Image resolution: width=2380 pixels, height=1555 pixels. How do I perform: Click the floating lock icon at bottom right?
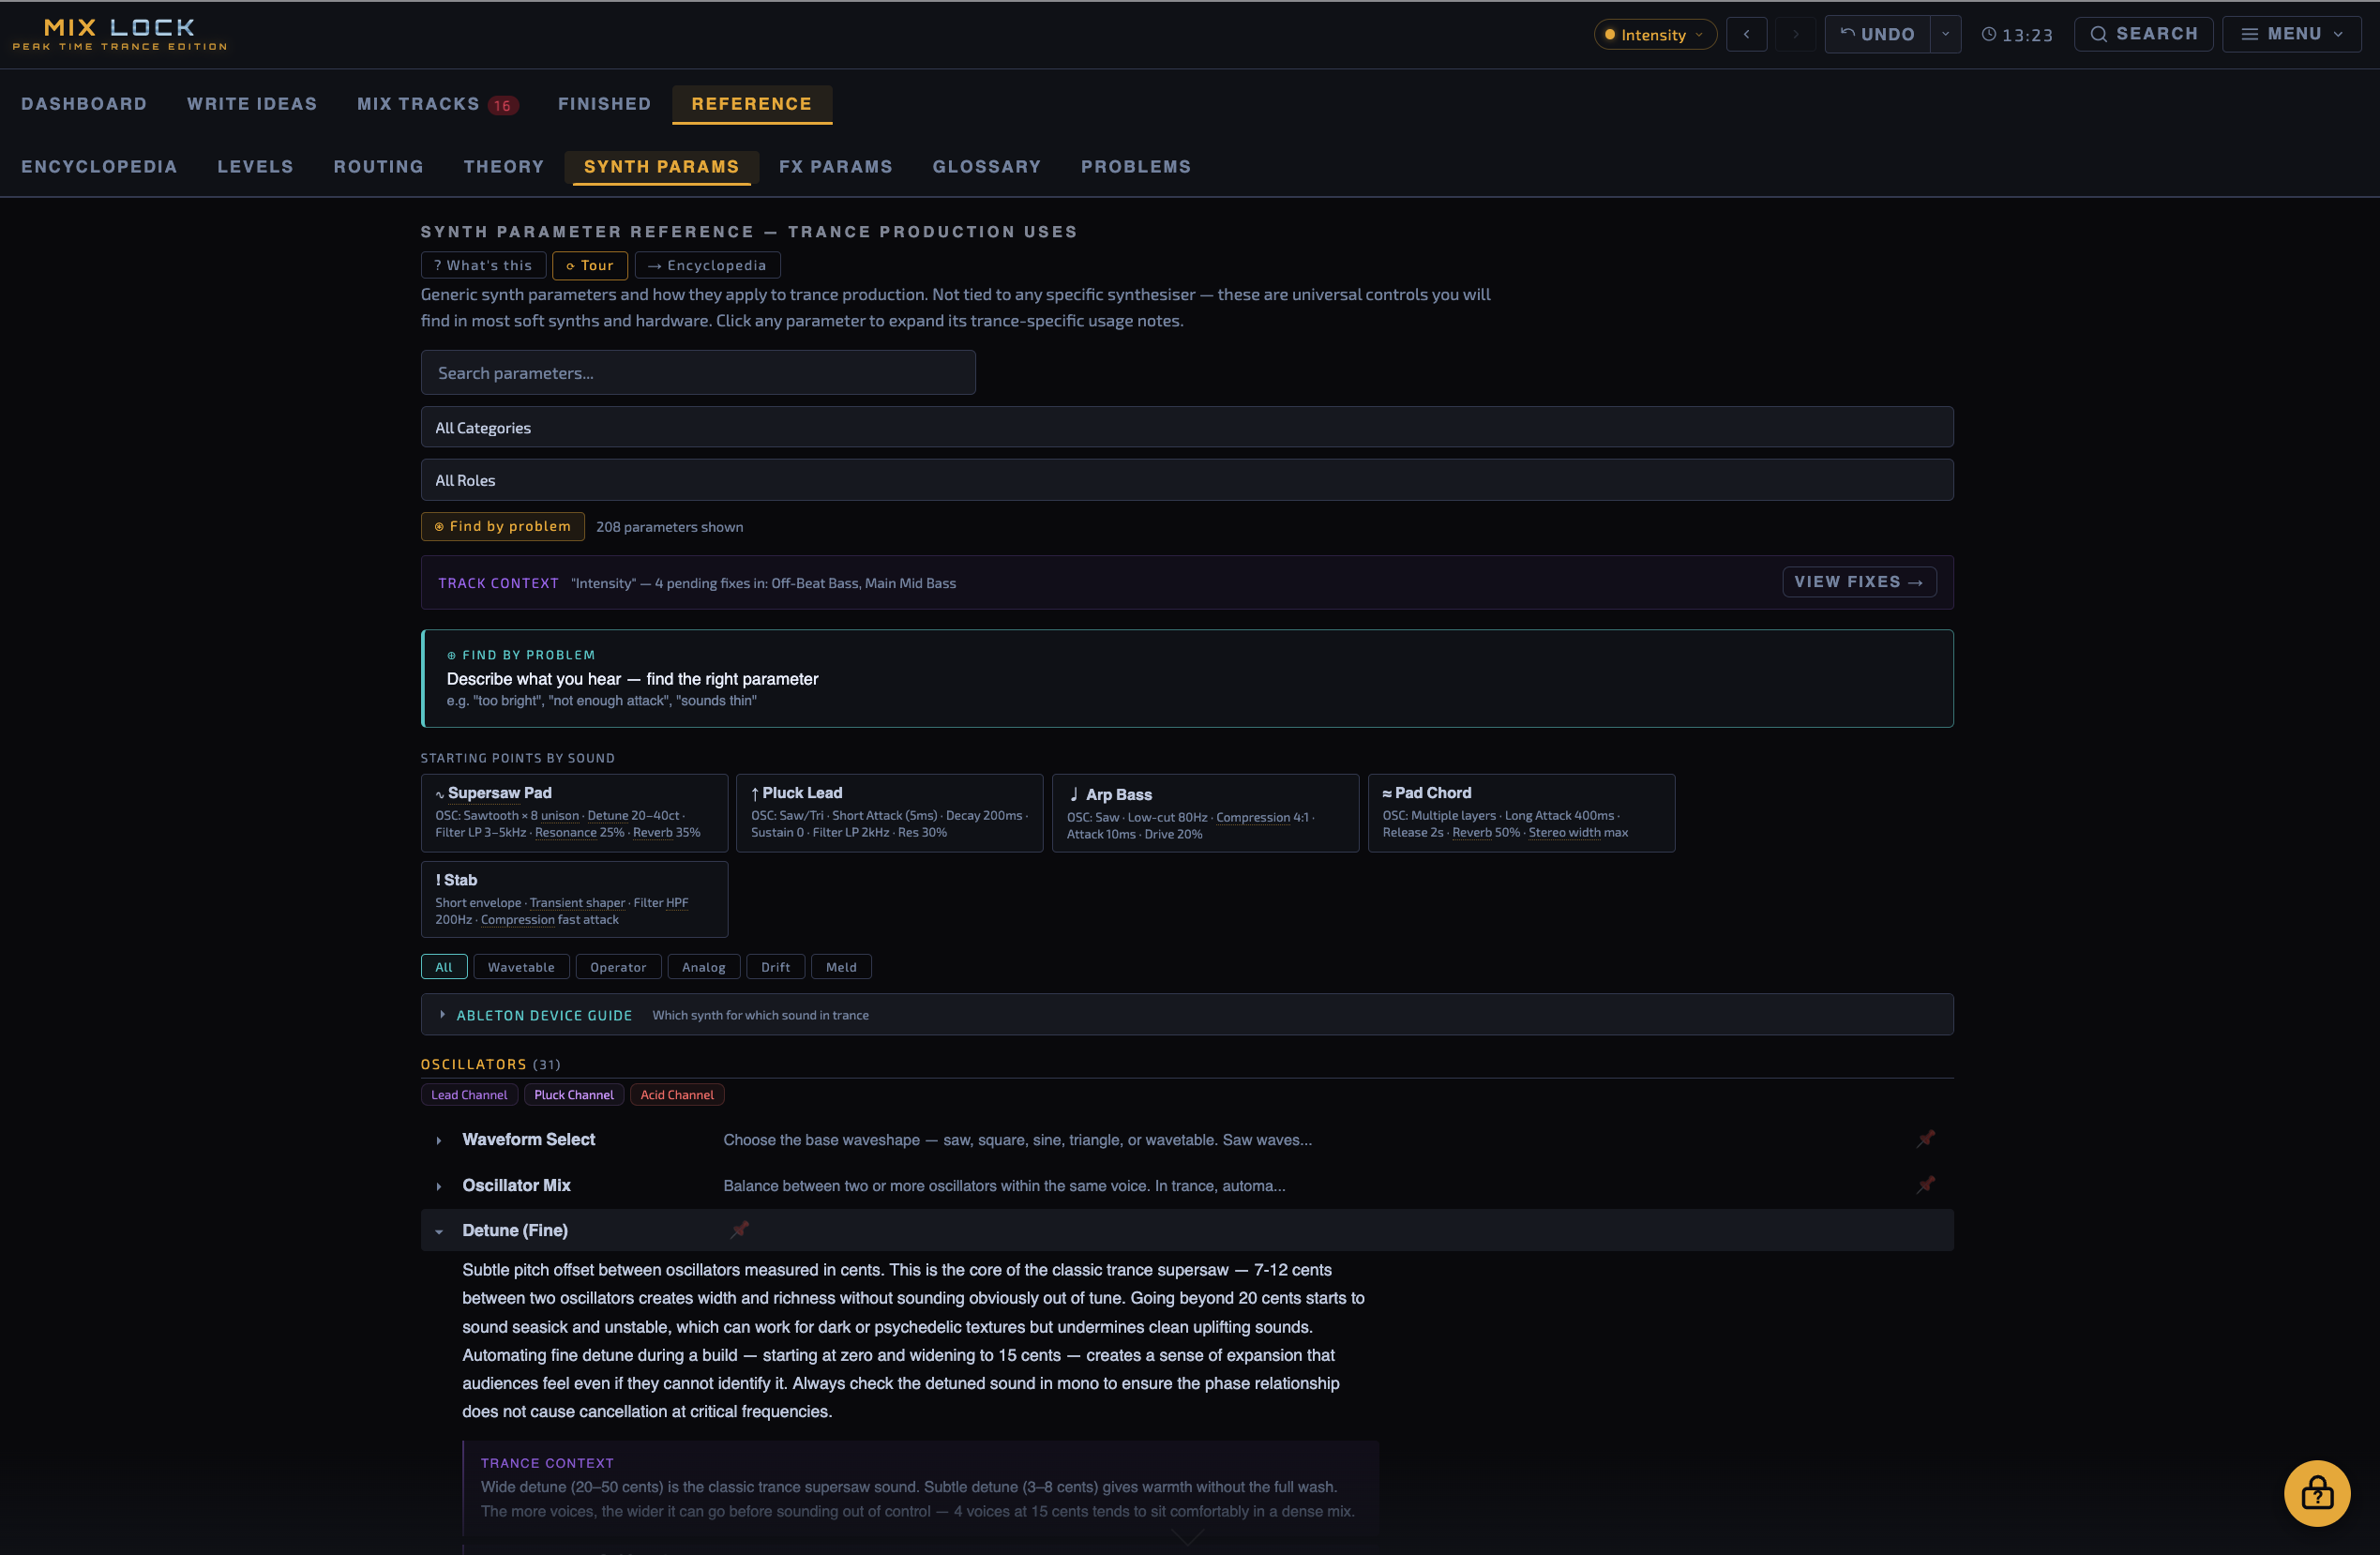click(2317, 1493)
